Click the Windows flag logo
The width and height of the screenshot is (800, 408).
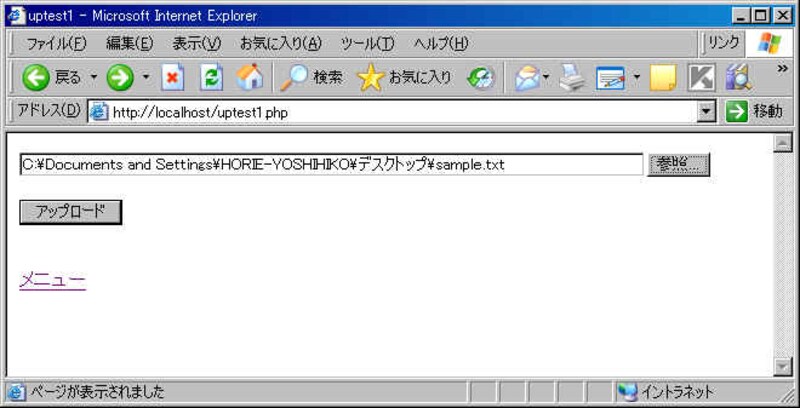pos(769,43)
